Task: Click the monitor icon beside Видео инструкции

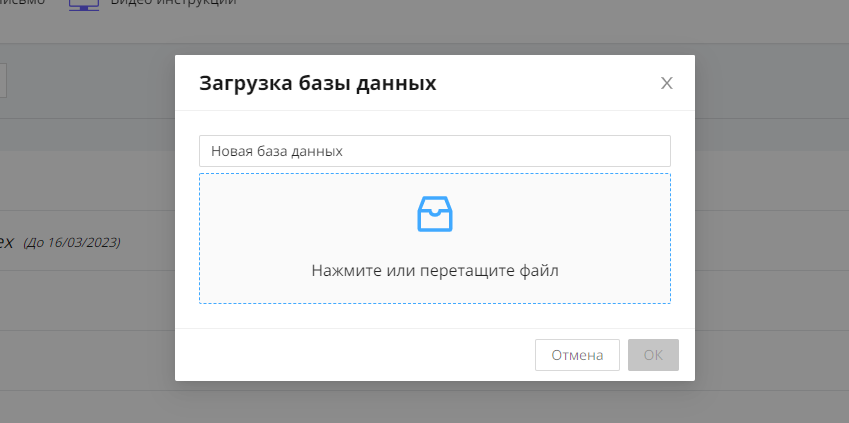Action: pos(84,3)
